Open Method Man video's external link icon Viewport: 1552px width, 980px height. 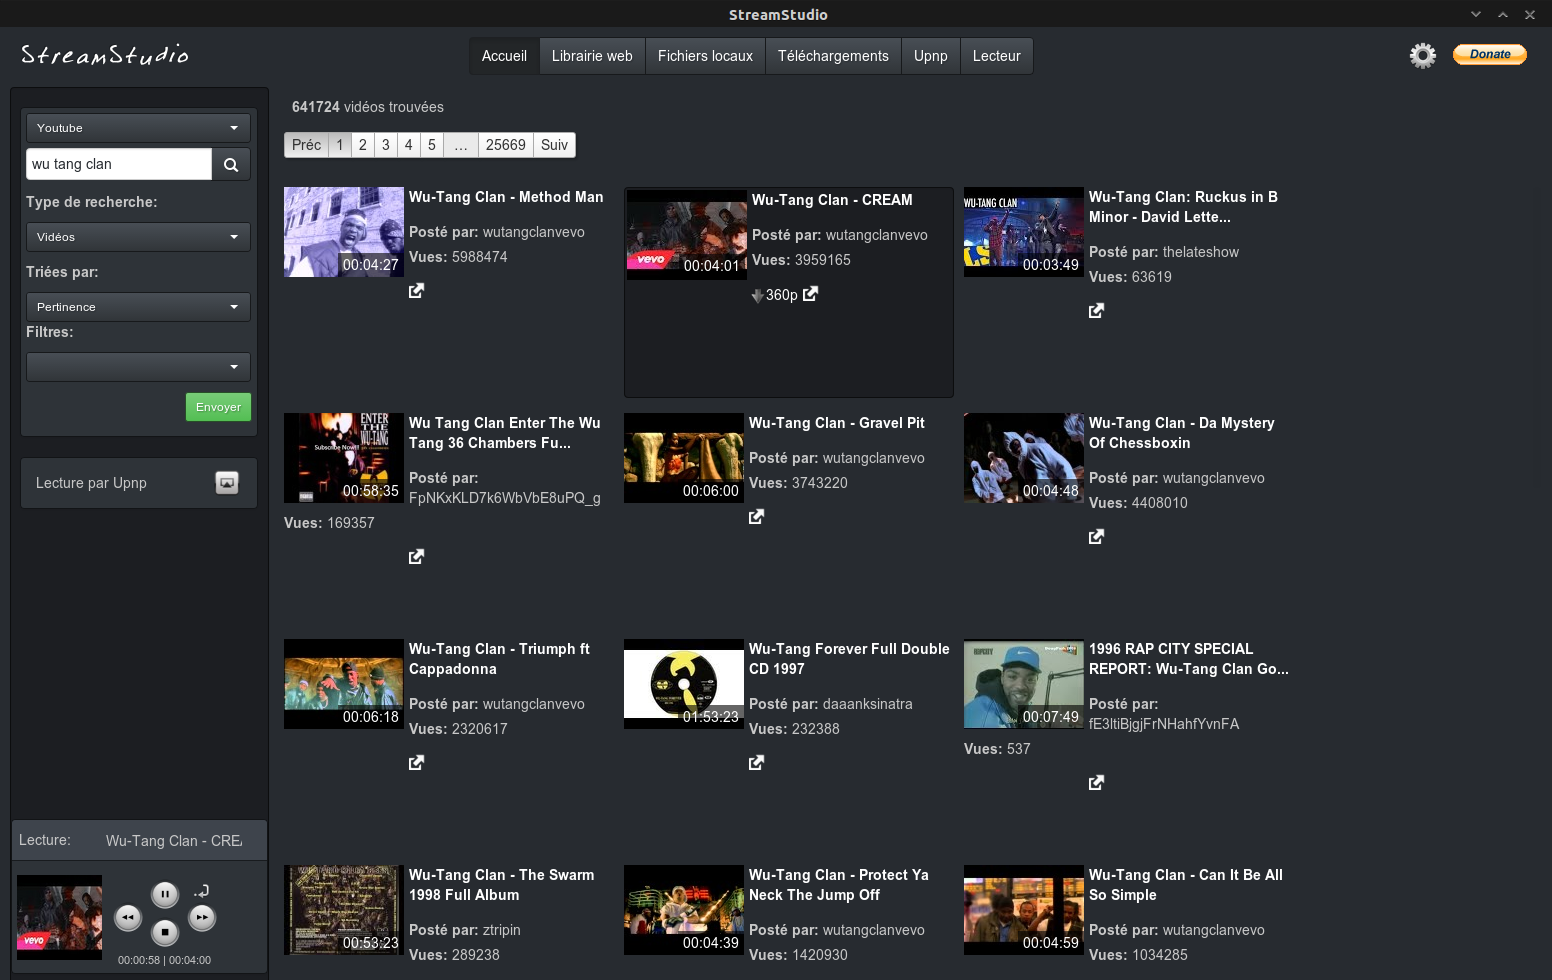point(417,291)
